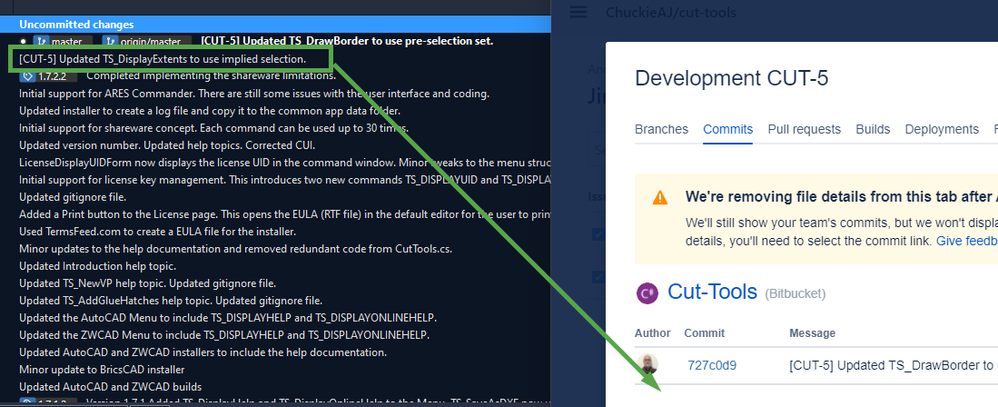
Task: Select the Uncommitted changes row
Action: (x=275, y=24)
